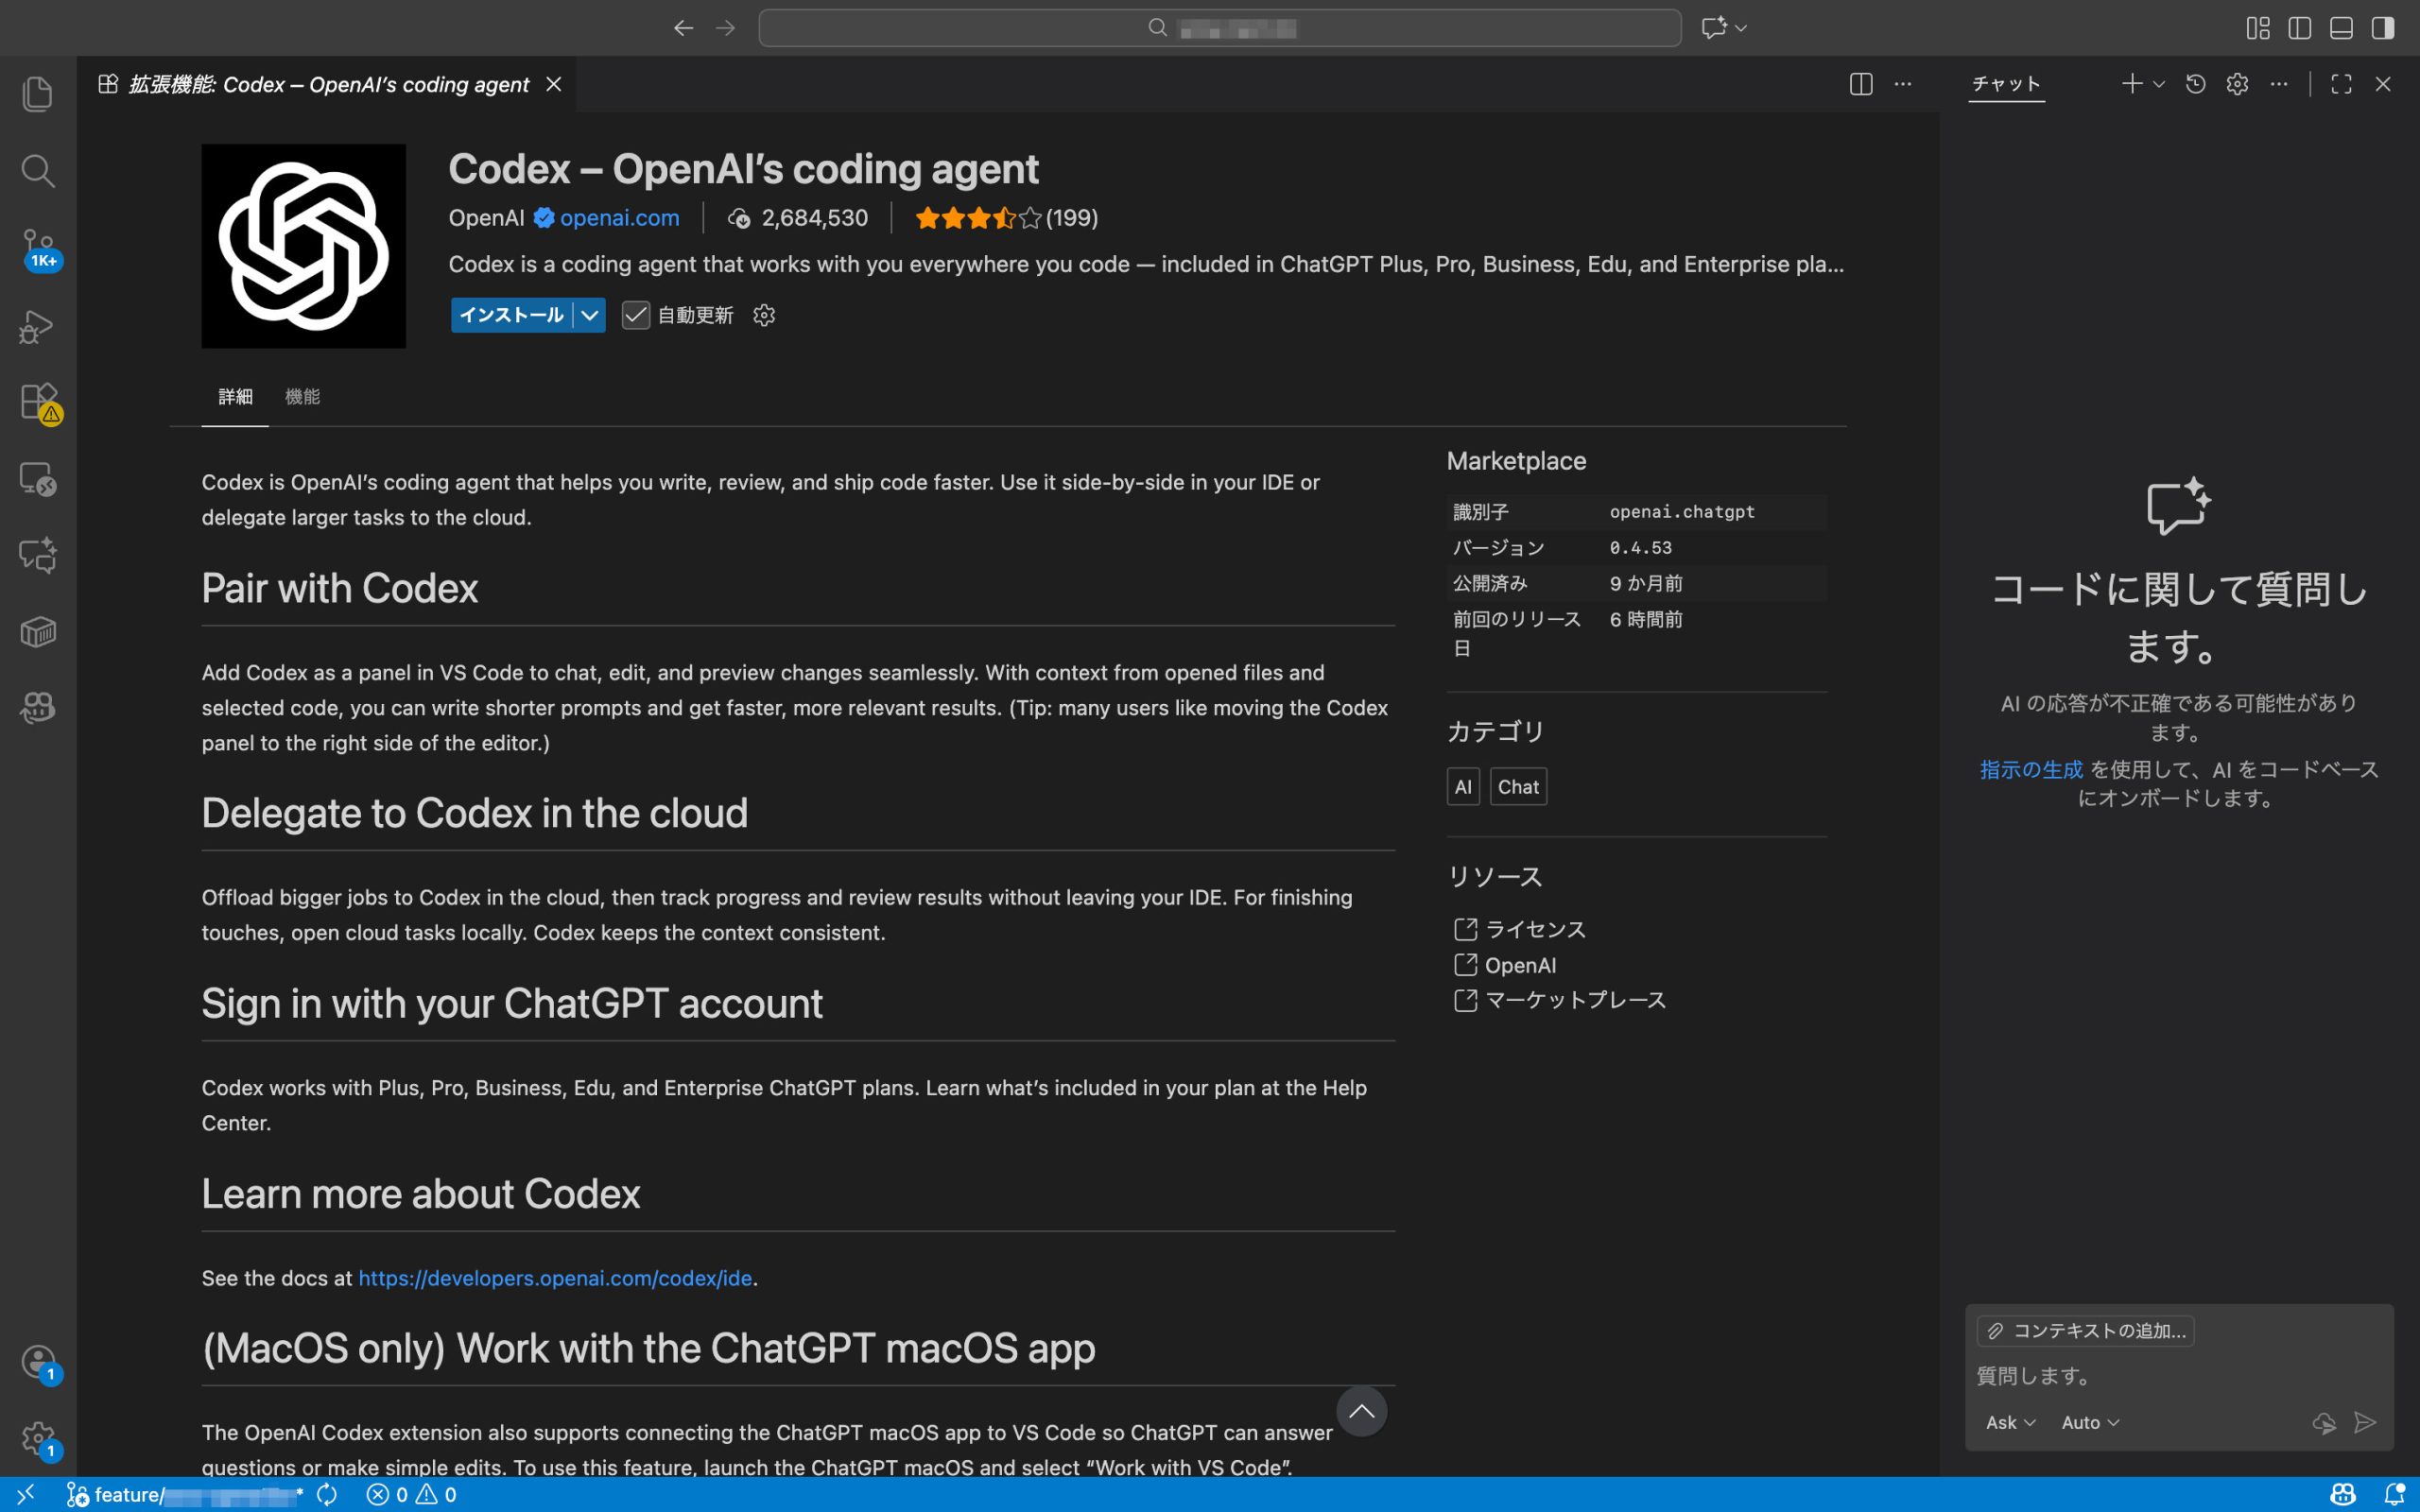The width and height of the screenshot is (2420, 1512).
Task: Click extension settings gear next to 自動更新
Action: pyautogui.click(x=764, y=315)
